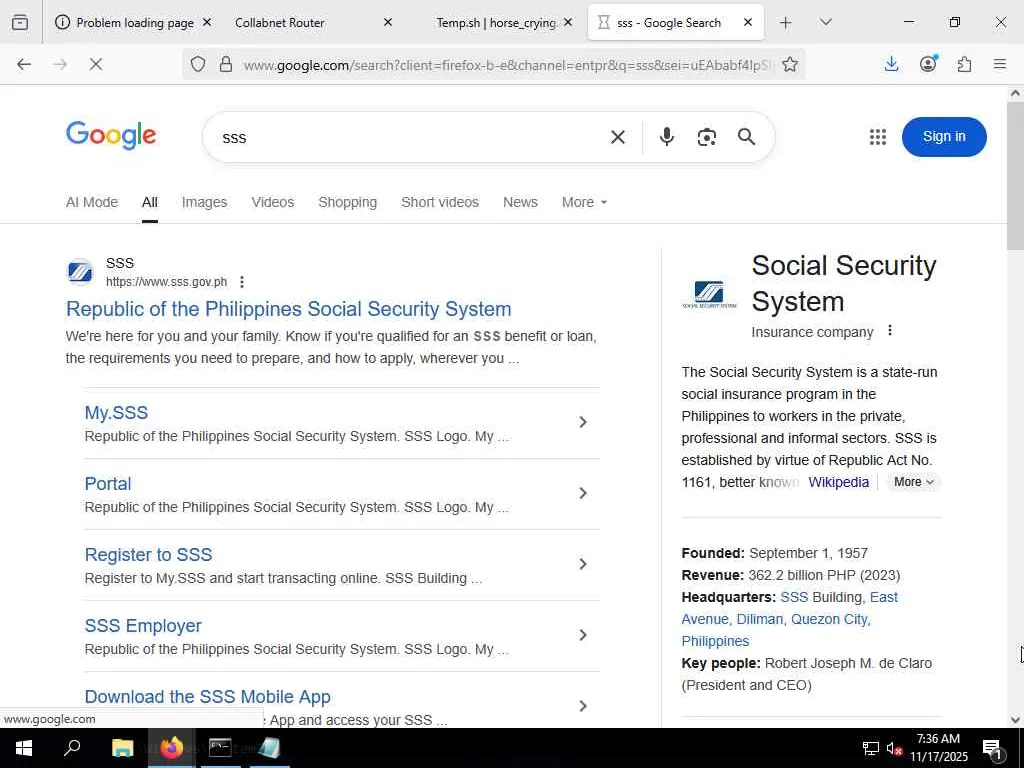Click the magnifier search submit icon
Image resolution: width=1024 pixels, height=768 pixels.
(746, 137)
